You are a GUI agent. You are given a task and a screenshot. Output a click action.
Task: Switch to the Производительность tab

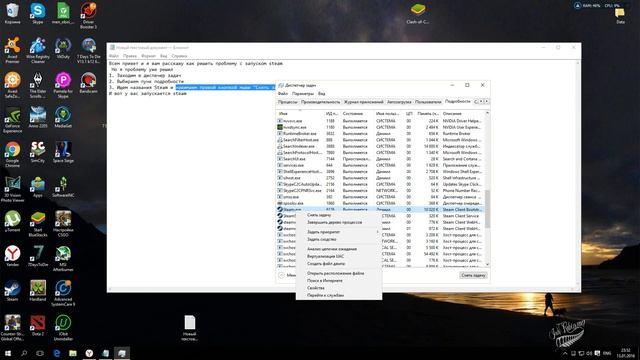(x=320, y=102)
